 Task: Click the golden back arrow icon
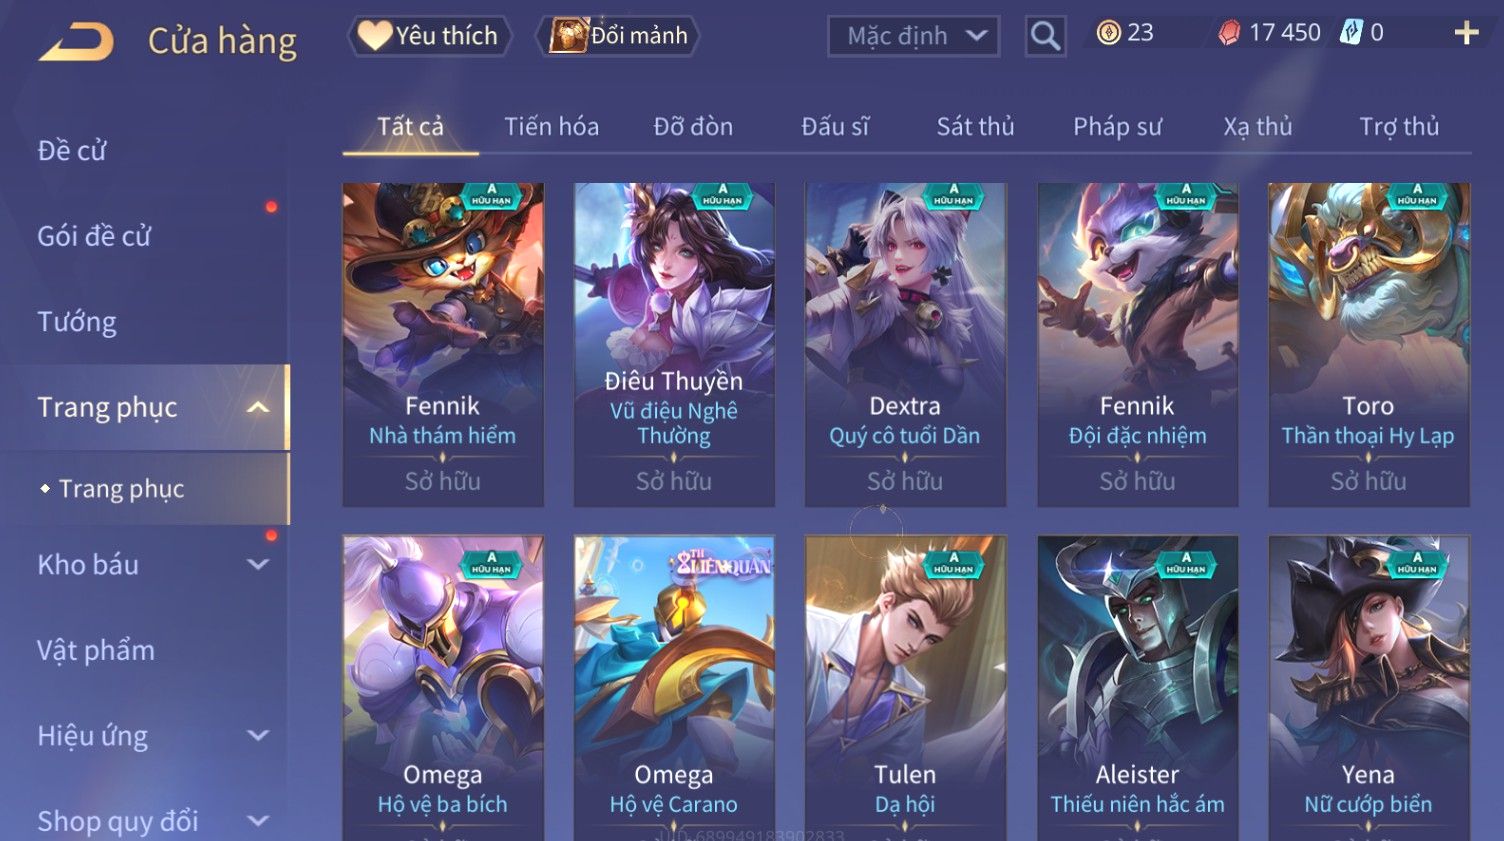pos(76,42)
